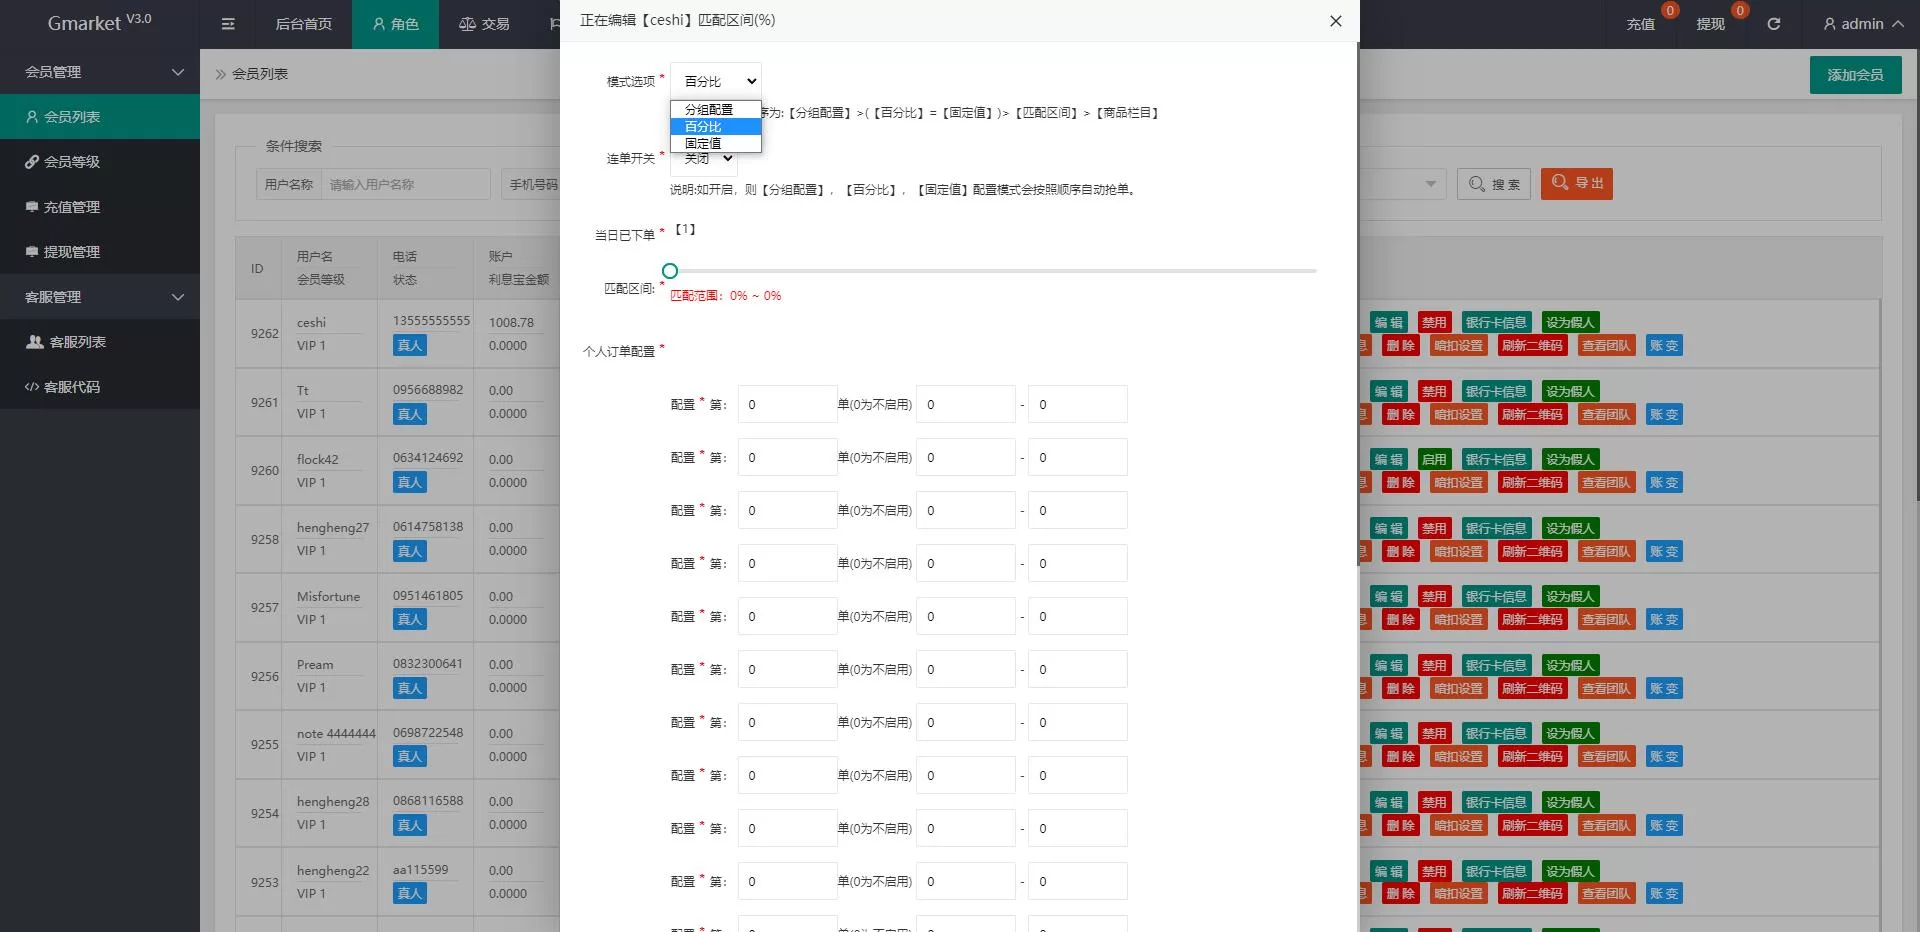Go to 充值管理 in the sidebar
The width and height of the screenshot is (1920, 932).
(x=100, y=207)
